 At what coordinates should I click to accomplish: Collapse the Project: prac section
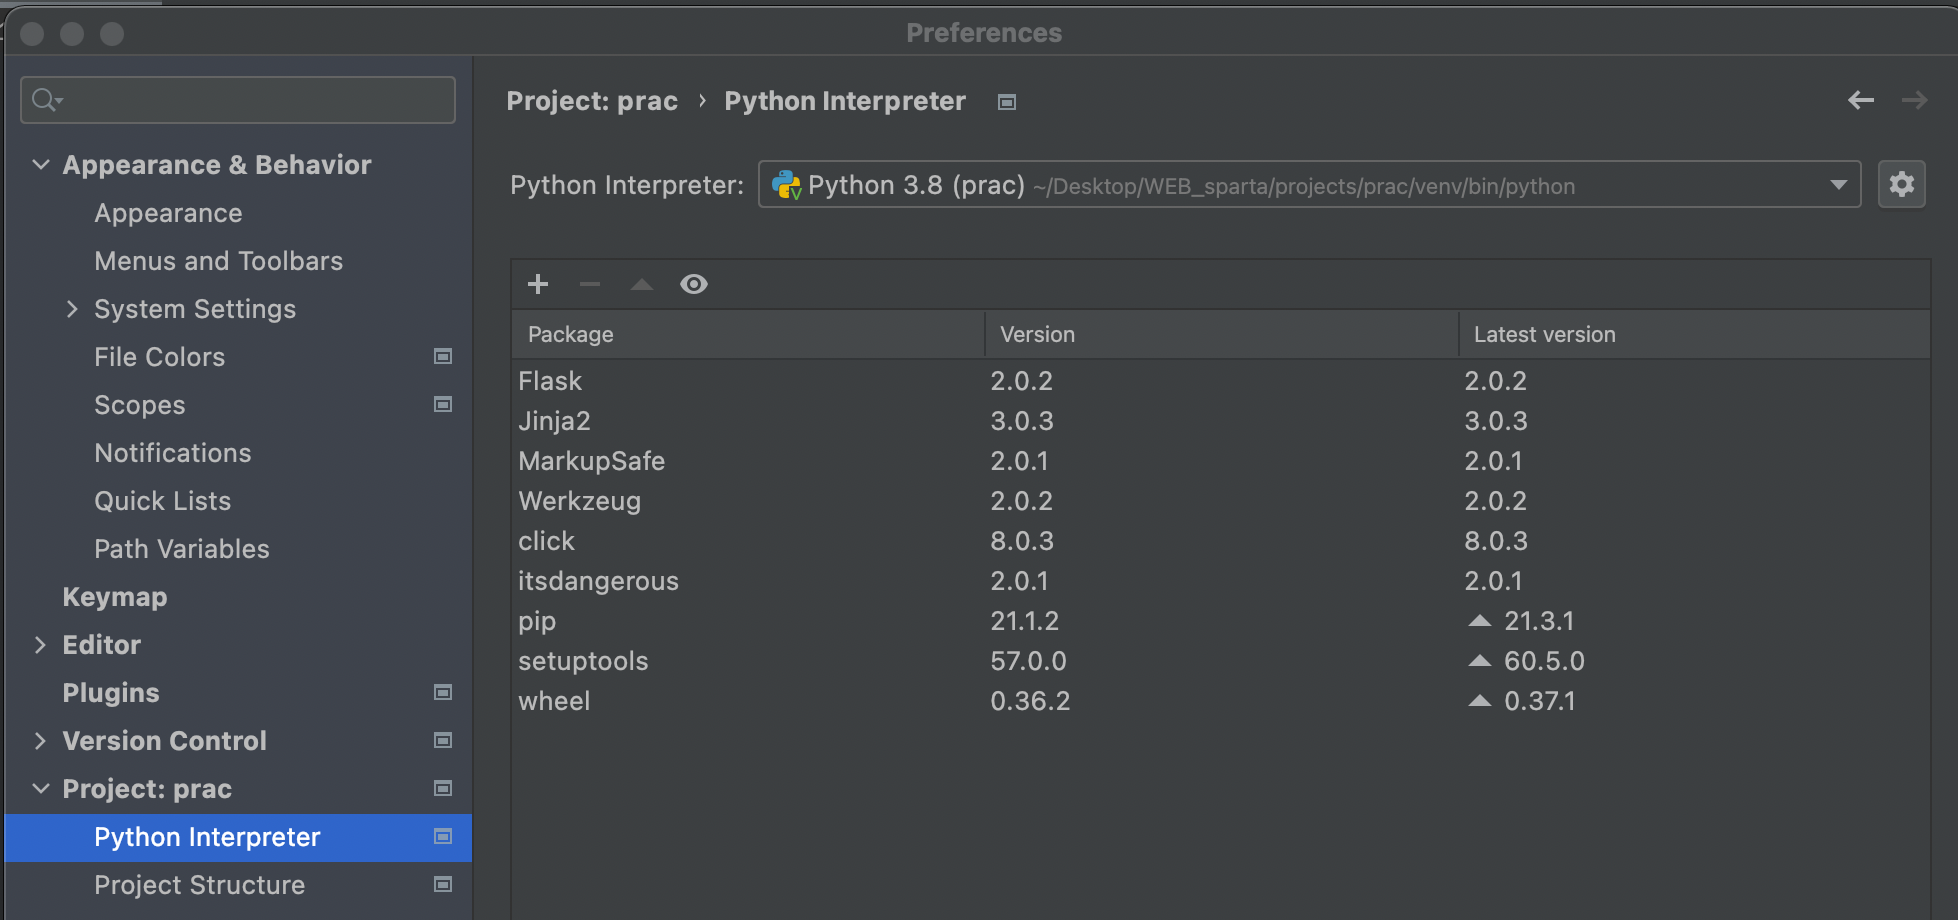pyautogui.click(x=41, y=788)
